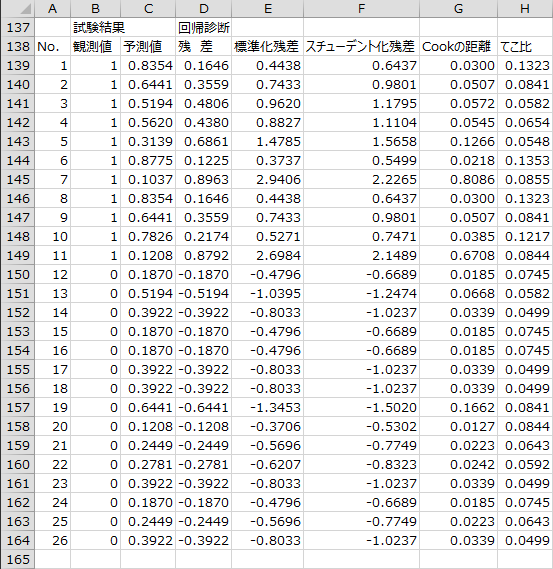The width and height of the screenshot is (553, 569).
Task: Click residual -0.5194 in row 151
Action: pyautogui.click(x=204, y=293)
